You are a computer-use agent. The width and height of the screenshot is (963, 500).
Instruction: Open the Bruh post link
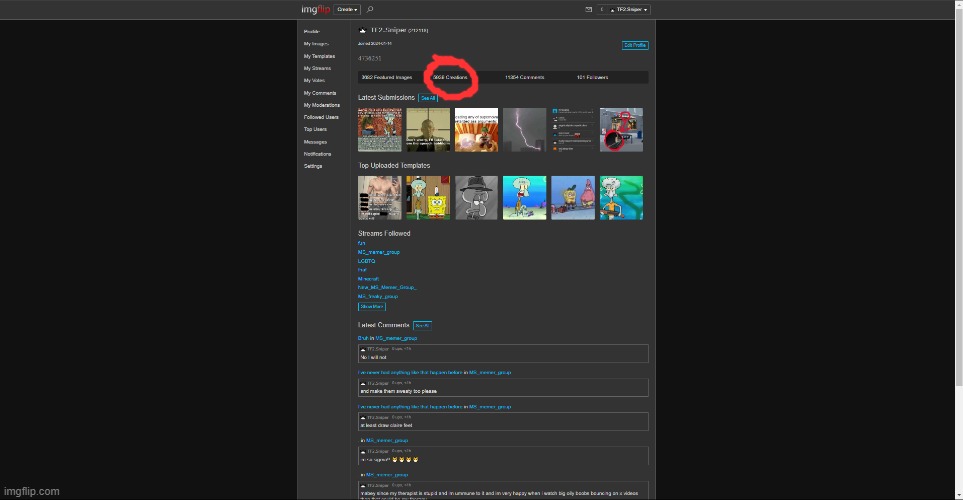pos(363,338)
